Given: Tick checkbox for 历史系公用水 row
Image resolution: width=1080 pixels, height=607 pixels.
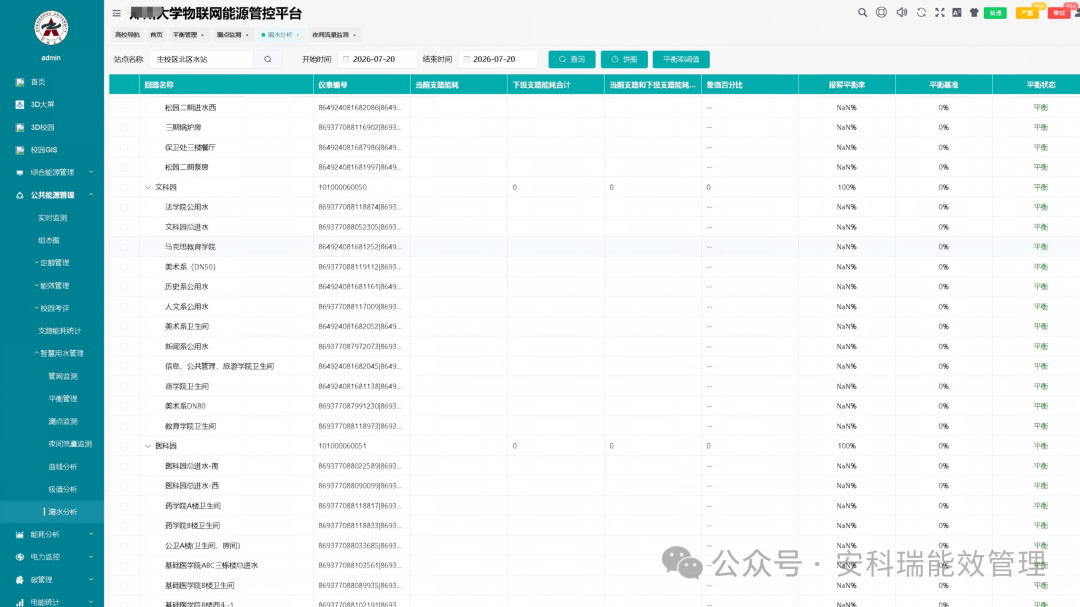Looking at the screenshot, I should coord(124,287).
